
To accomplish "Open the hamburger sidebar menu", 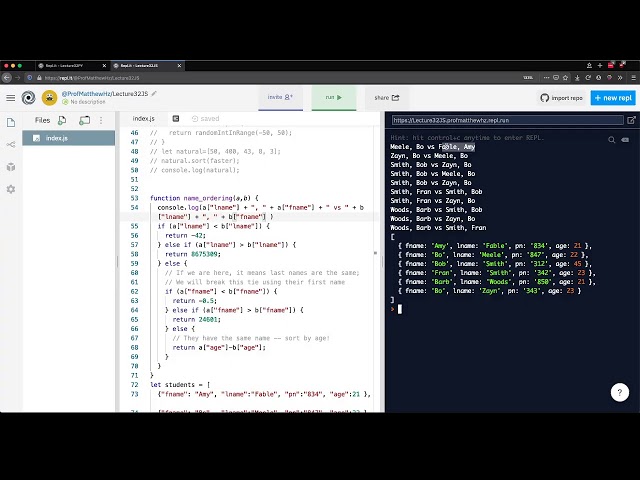I will 11,98.
